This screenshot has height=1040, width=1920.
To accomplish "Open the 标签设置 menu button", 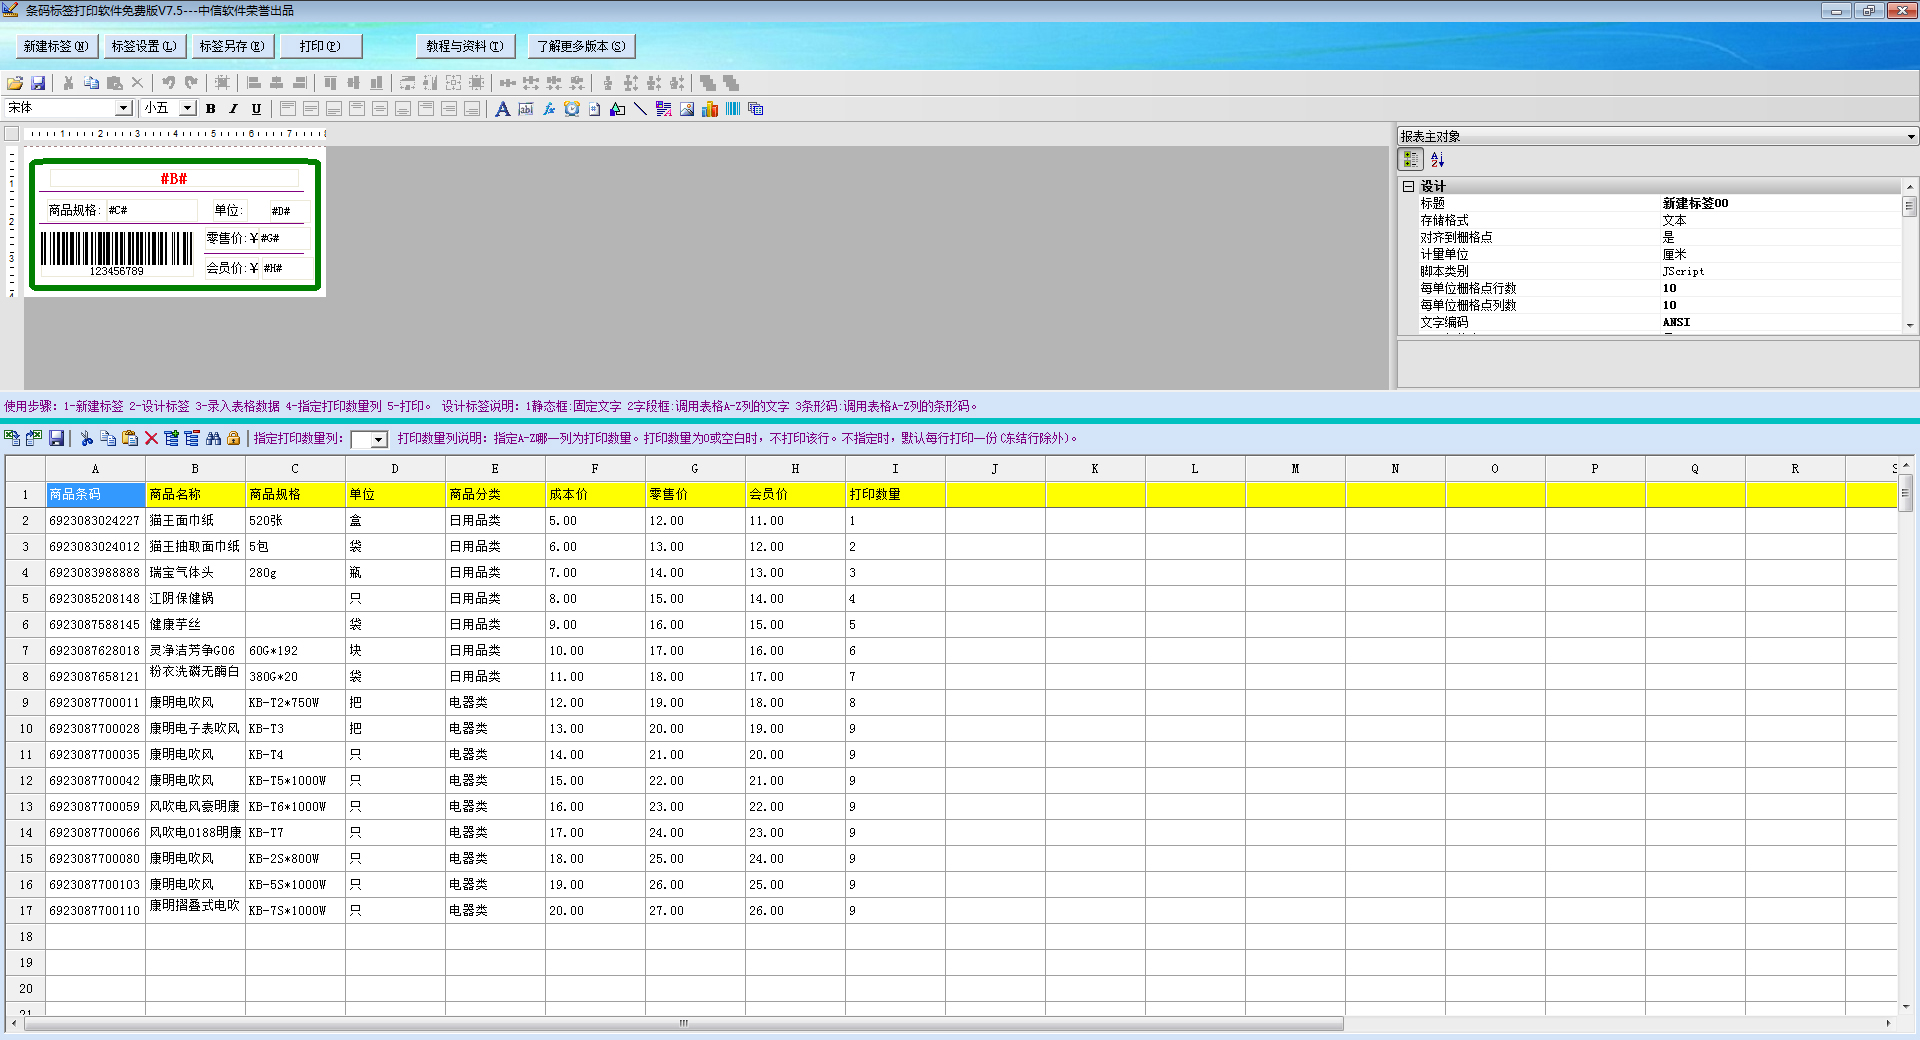I will (144, 46).
